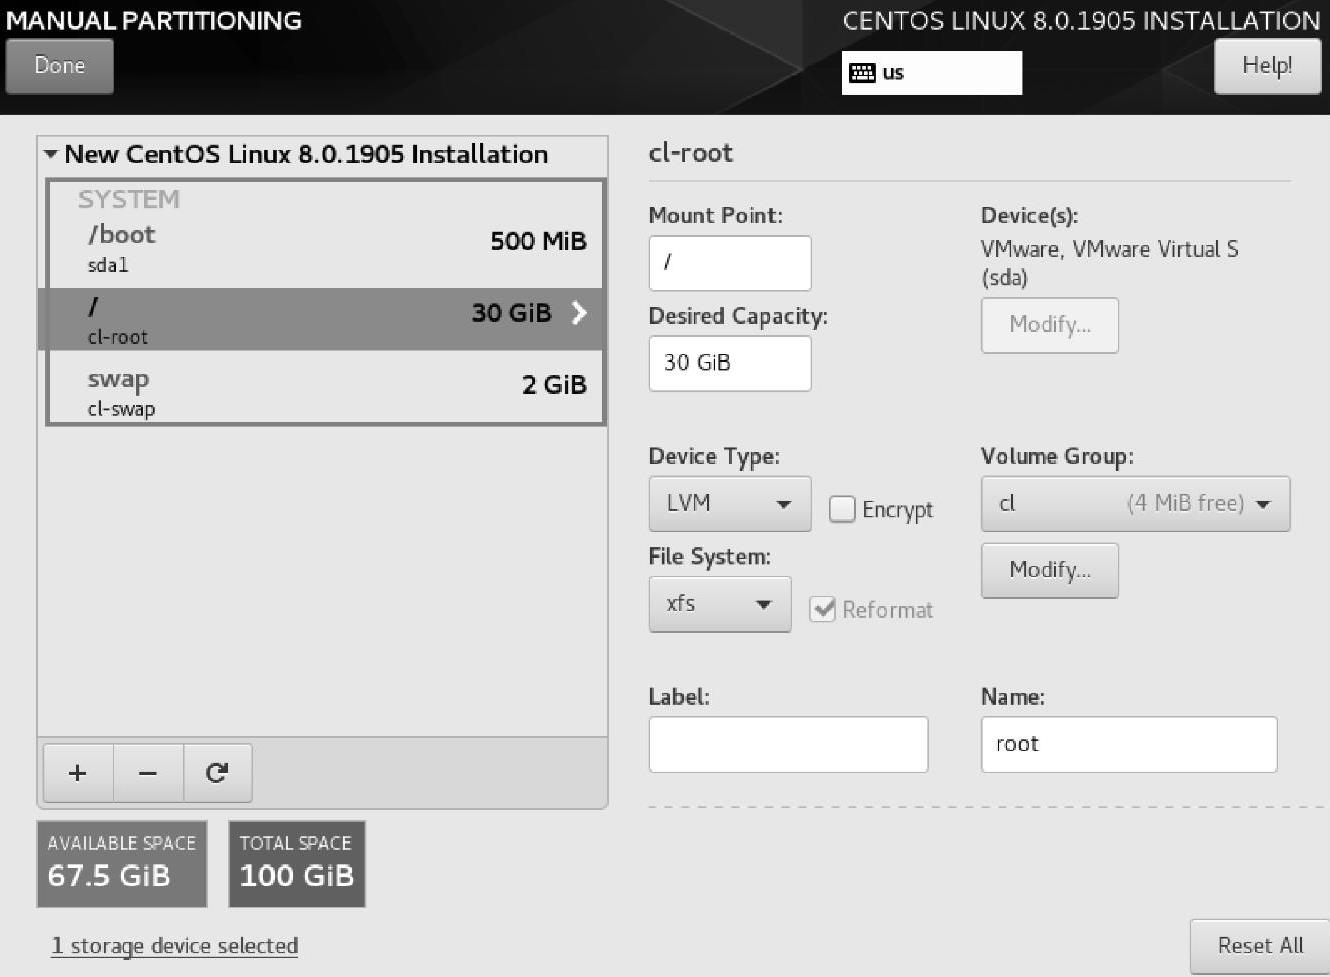Collapse the New CentOS Linux 8.0.1905 Installation section
Viewport: 1330px width, 977px height.
click(51, 155)
